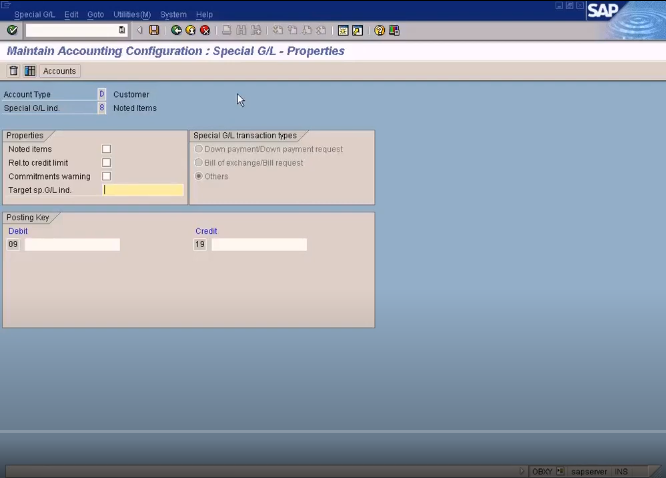This screenshot has width=666, height=478.
Task: Expand the status bar with the triangle arrow
Action: point(522,471)
